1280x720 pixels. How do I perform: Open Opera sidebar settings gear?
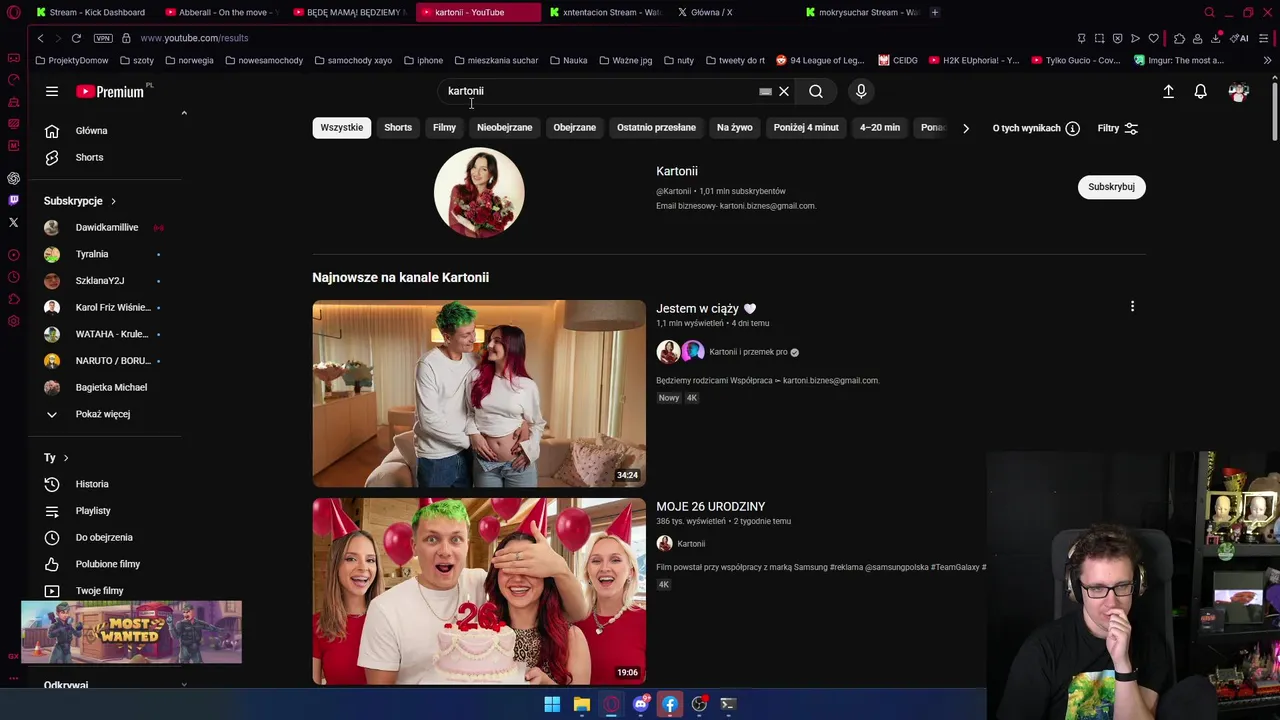coord(13,321)
